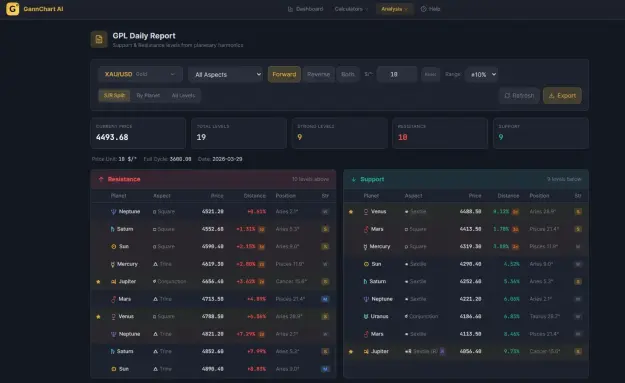The height and width of the screenshot is (383, 625).
Task: Click the Venus glyph in Resistance Square row
Action: 114,317
